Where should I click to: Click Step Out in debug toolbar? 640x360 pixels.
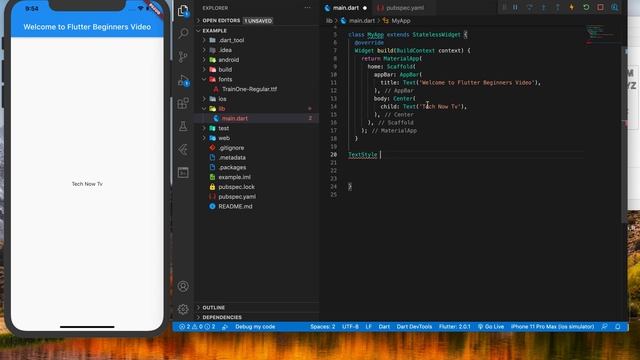pyautogui.click(x=558, y=7)
